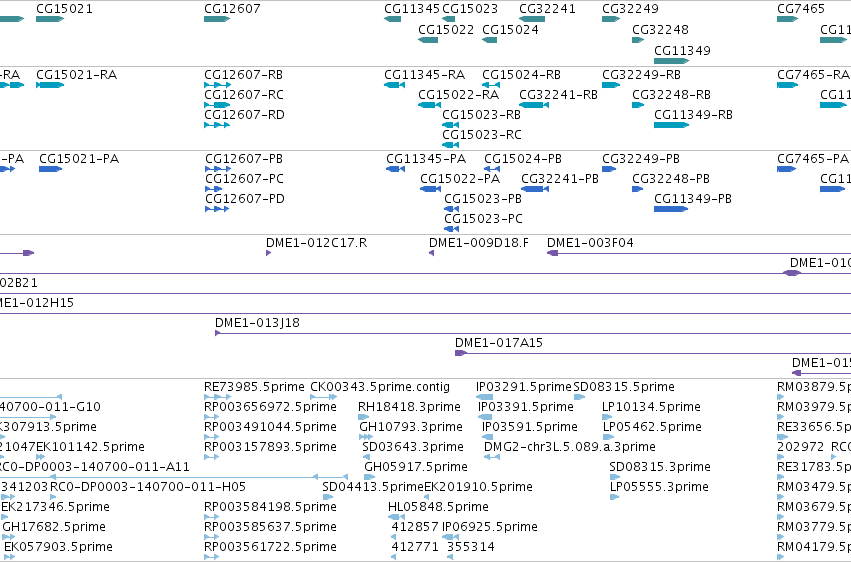The image size is (851, 562).
Task: Click gene label CG32248
Action: pos(660,29)
